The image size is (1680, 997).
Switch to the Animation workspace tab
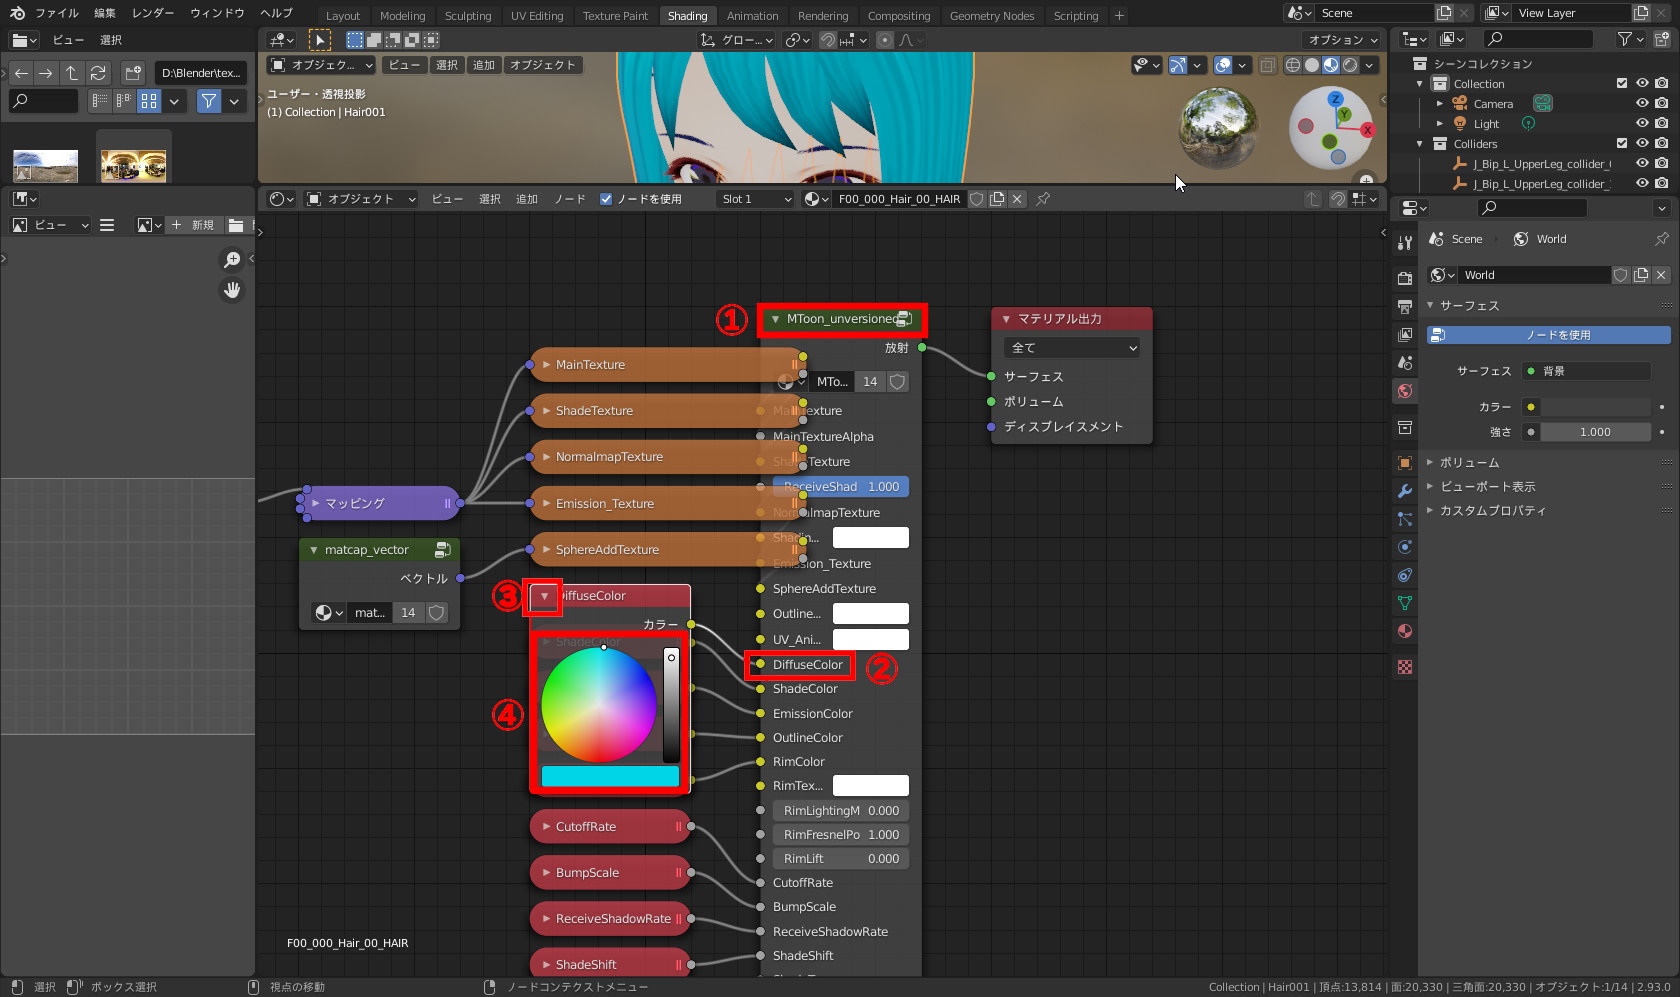click(752, 16)
